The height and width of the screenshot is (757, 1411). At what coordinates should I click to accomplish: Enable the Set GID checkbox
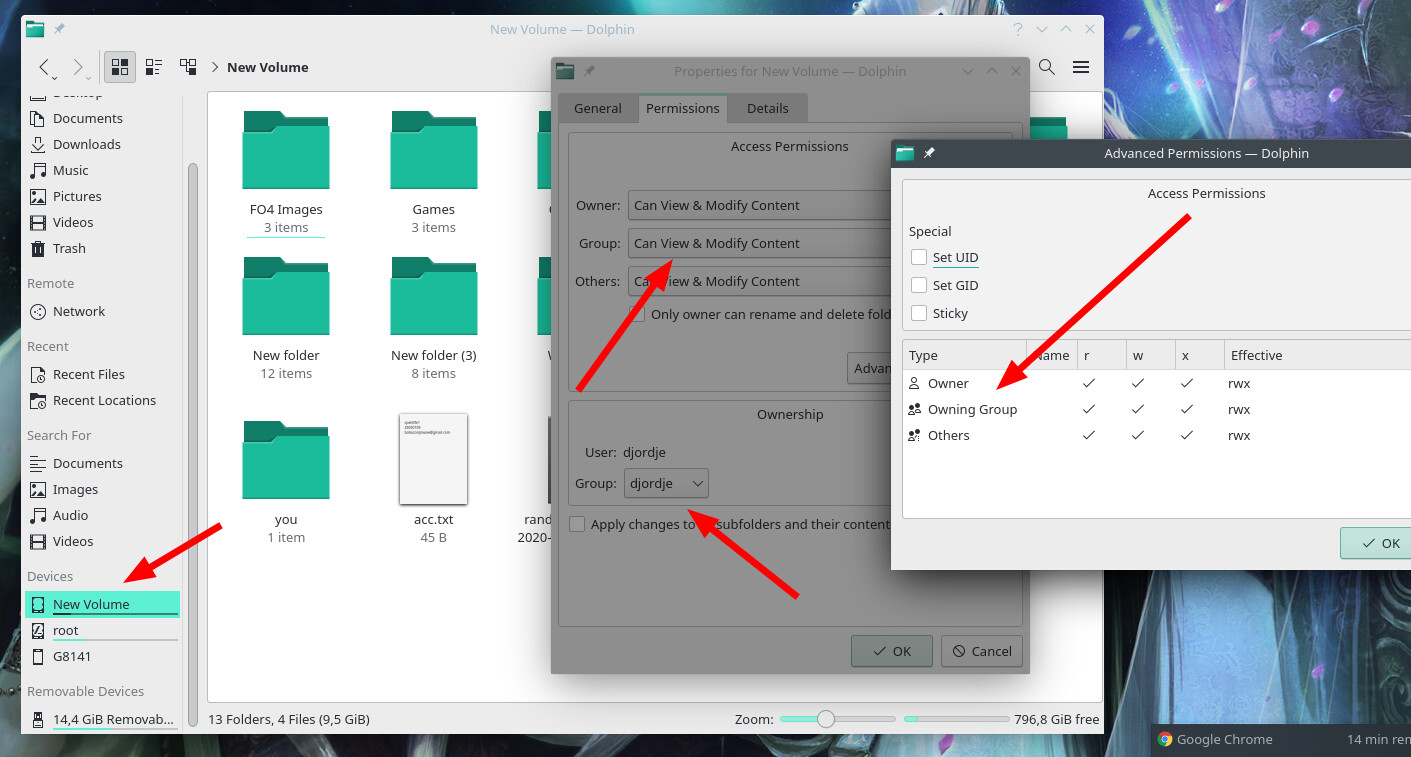click(919, 285)
